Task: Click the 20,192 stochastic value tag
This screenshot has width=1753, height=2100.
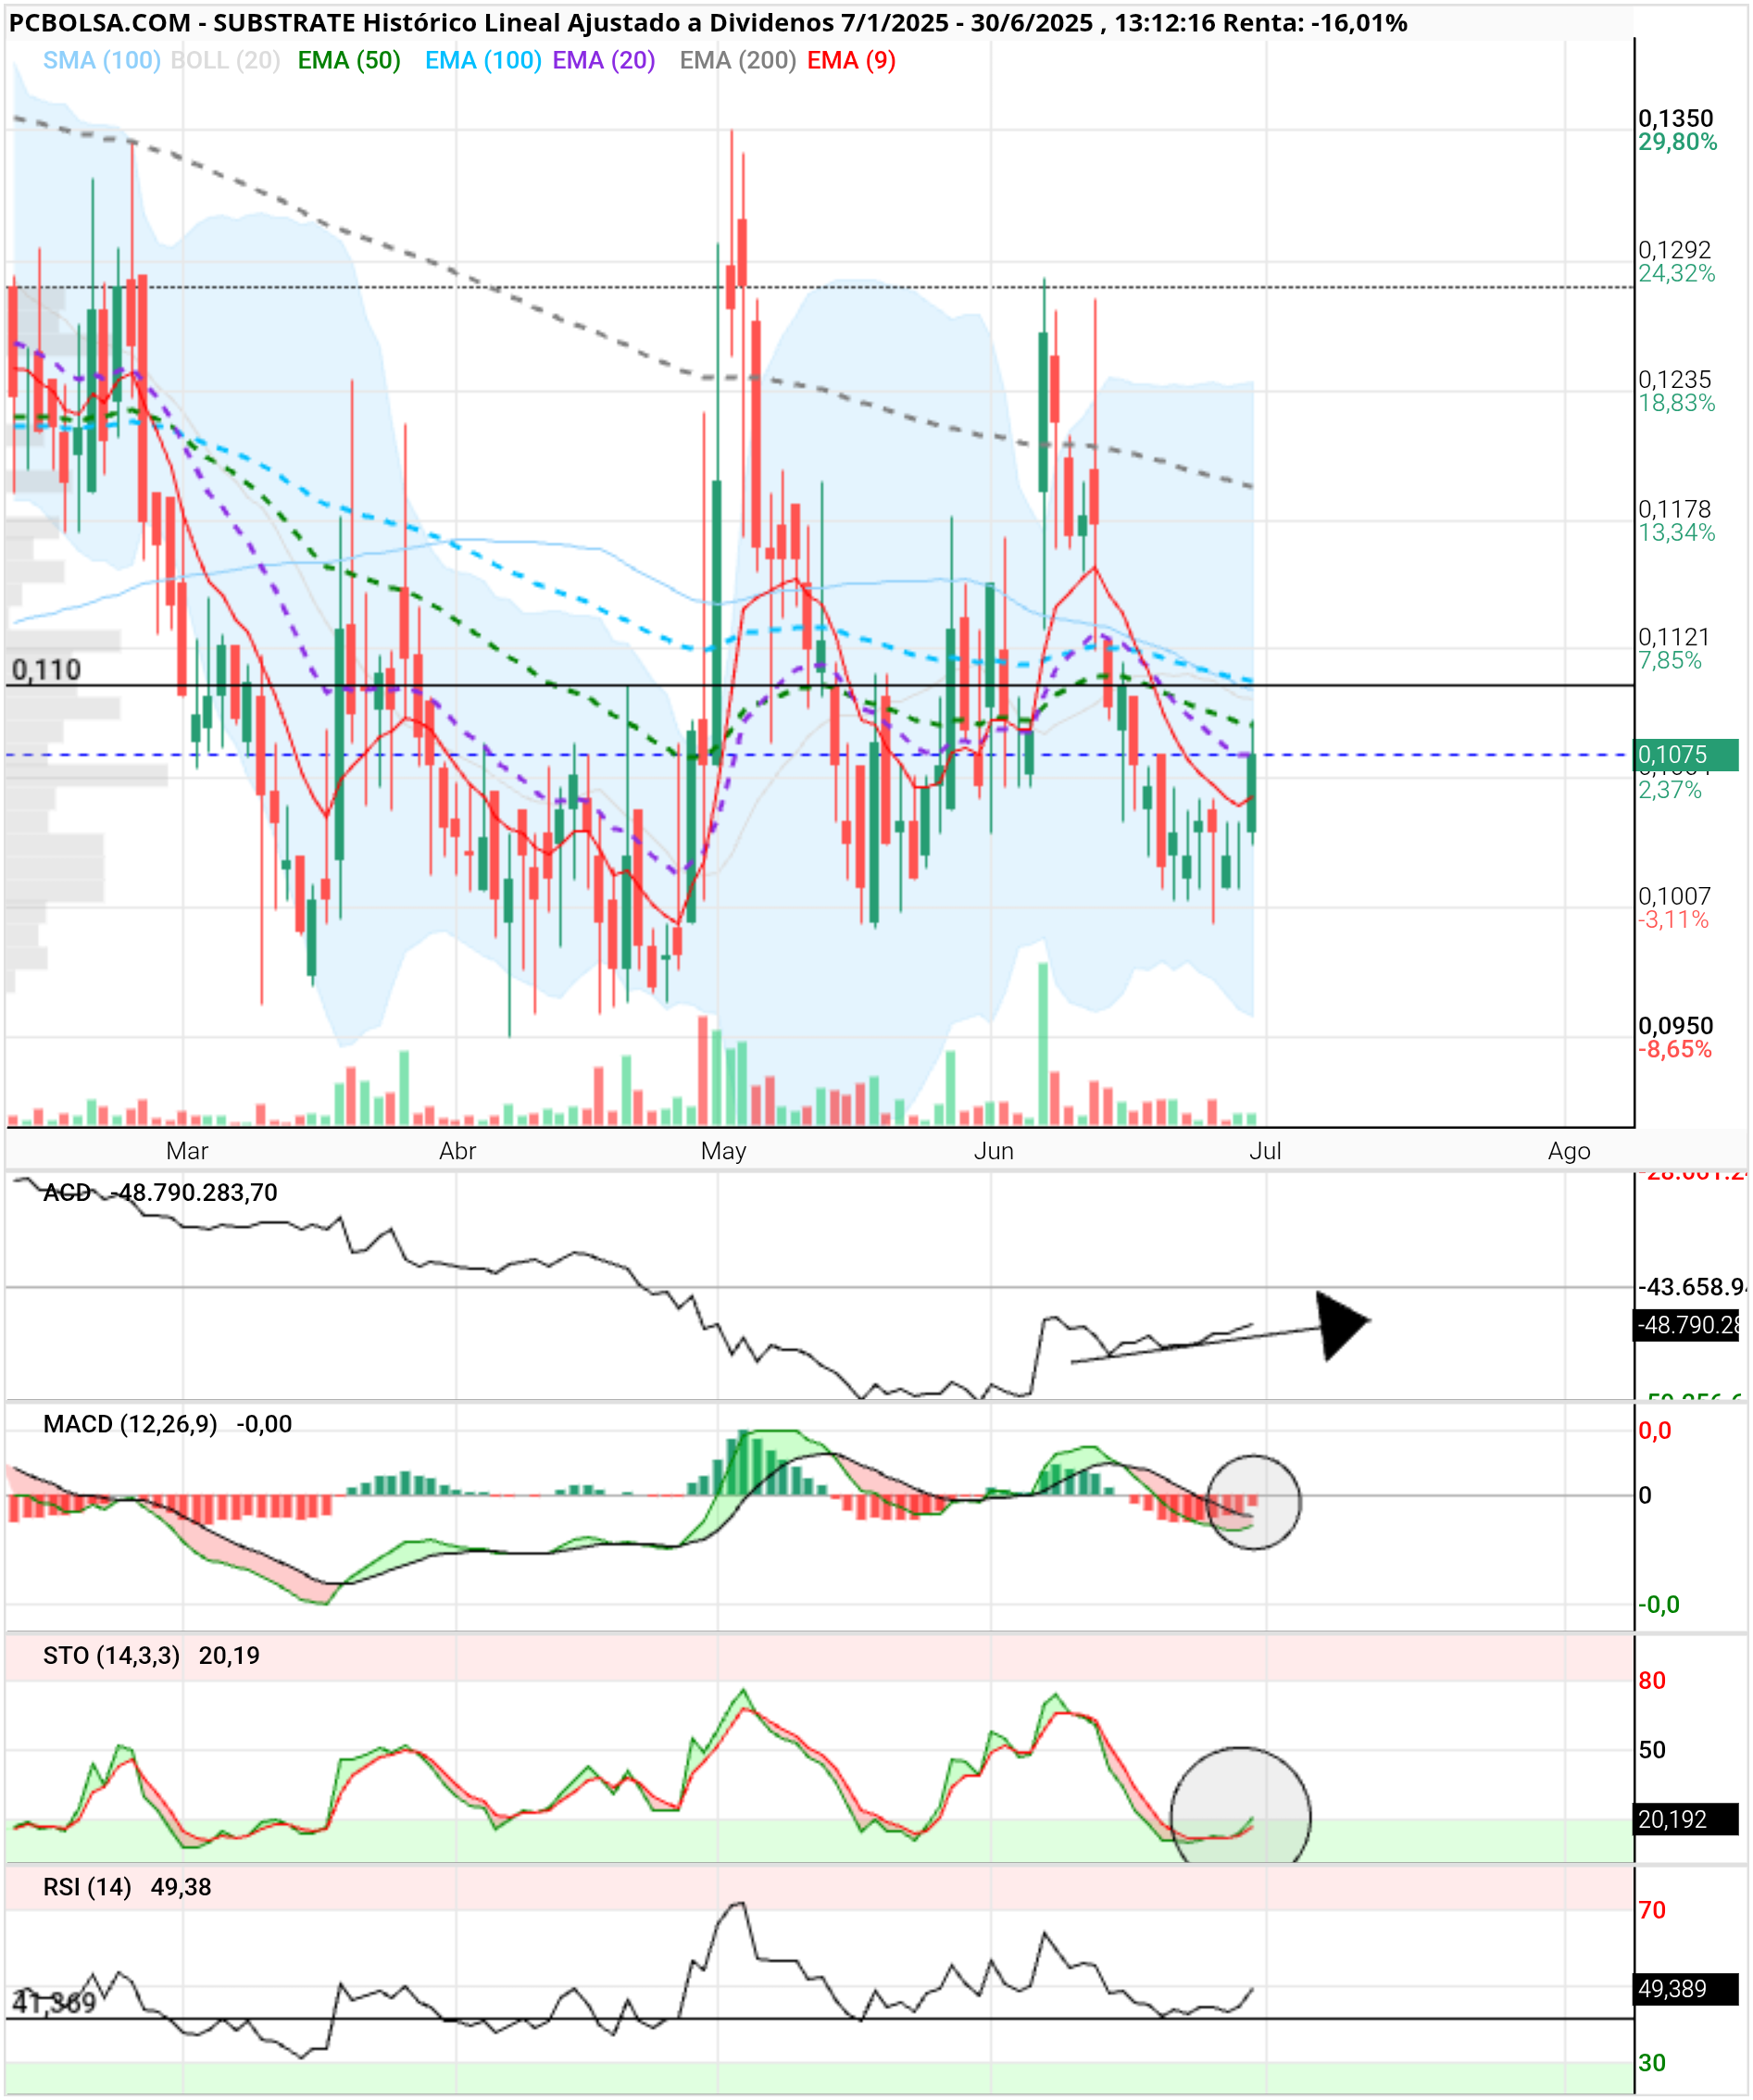Action: 1686,1819
